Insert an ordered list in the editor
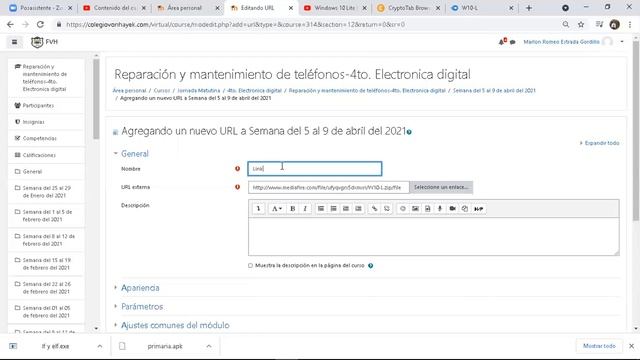 click(x=333, y=209)
